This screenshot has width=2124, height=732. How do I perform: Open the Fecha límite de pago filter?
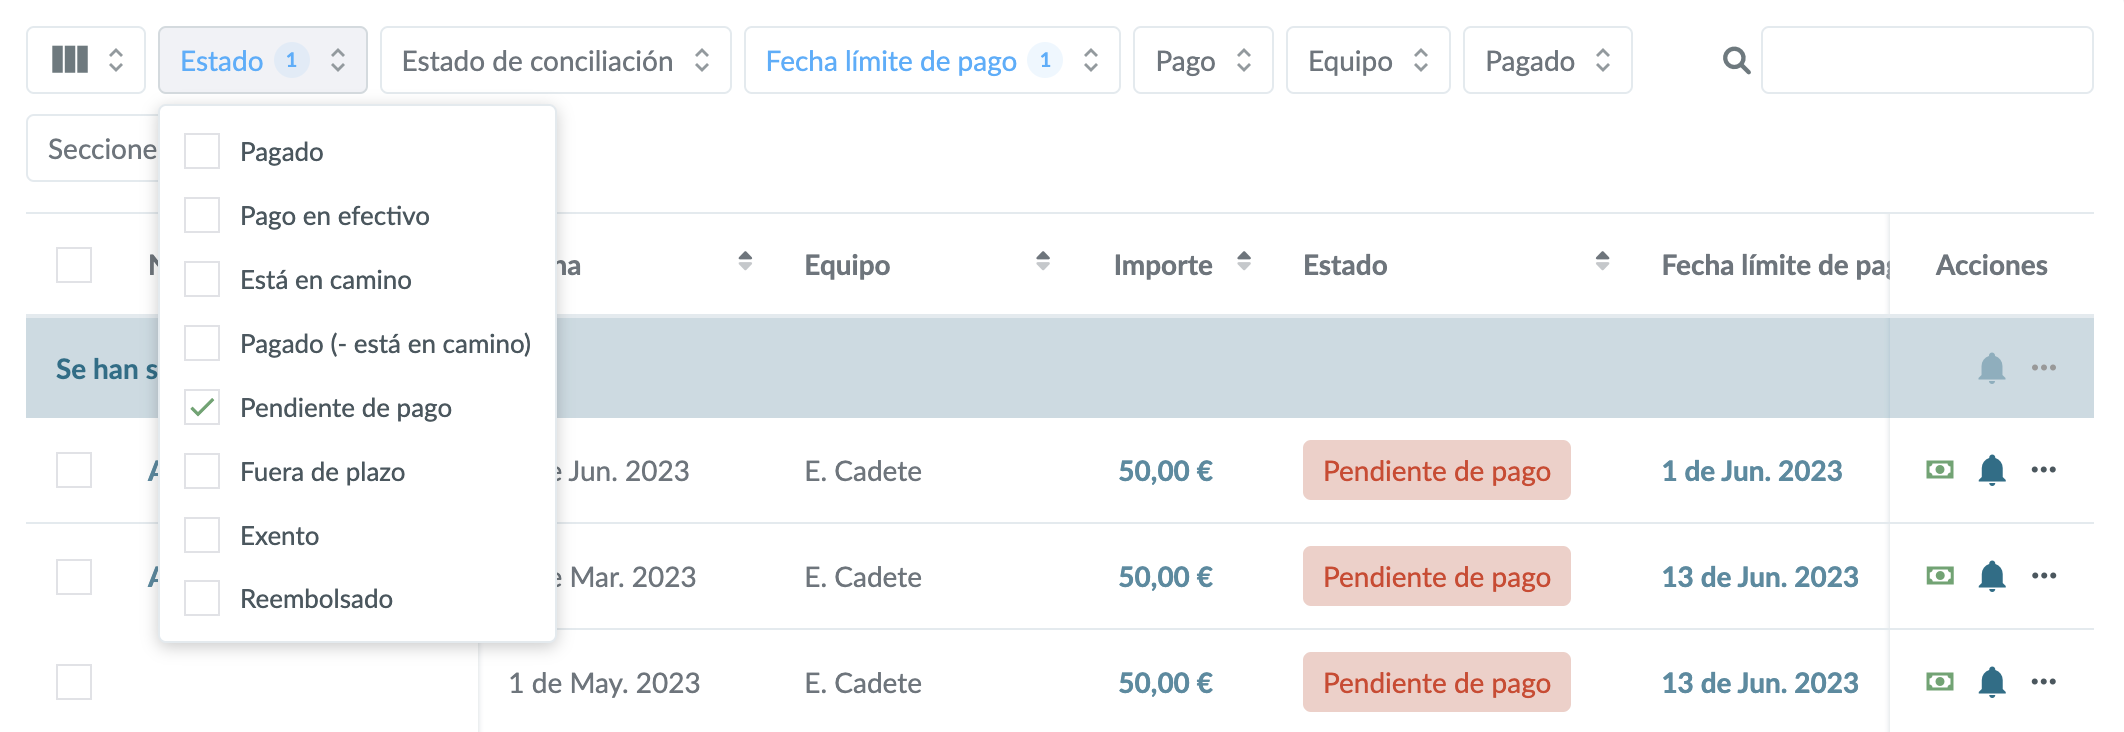931,61
